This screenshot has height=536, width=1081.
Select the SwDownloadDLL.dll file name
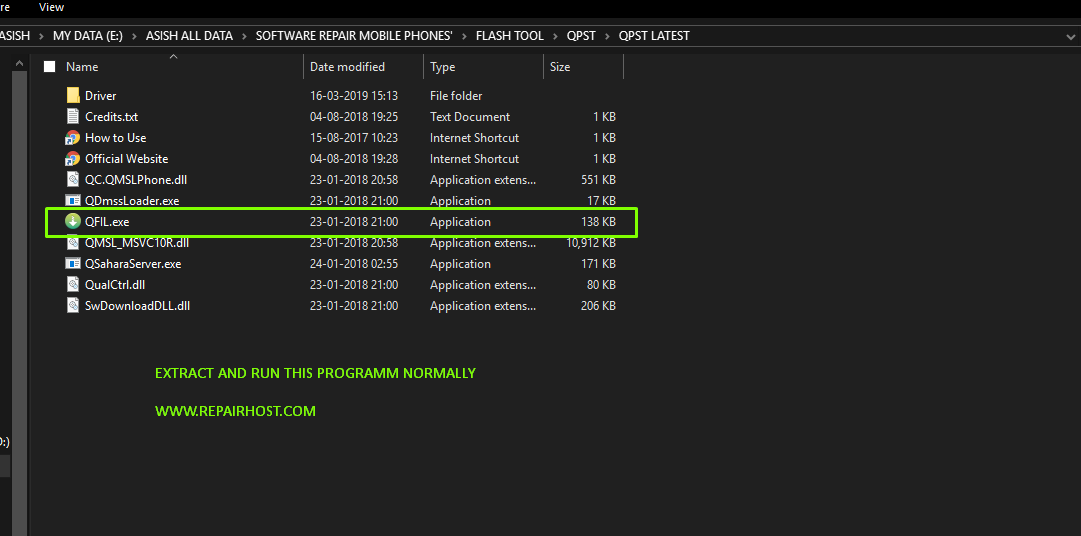click(137, 306)
